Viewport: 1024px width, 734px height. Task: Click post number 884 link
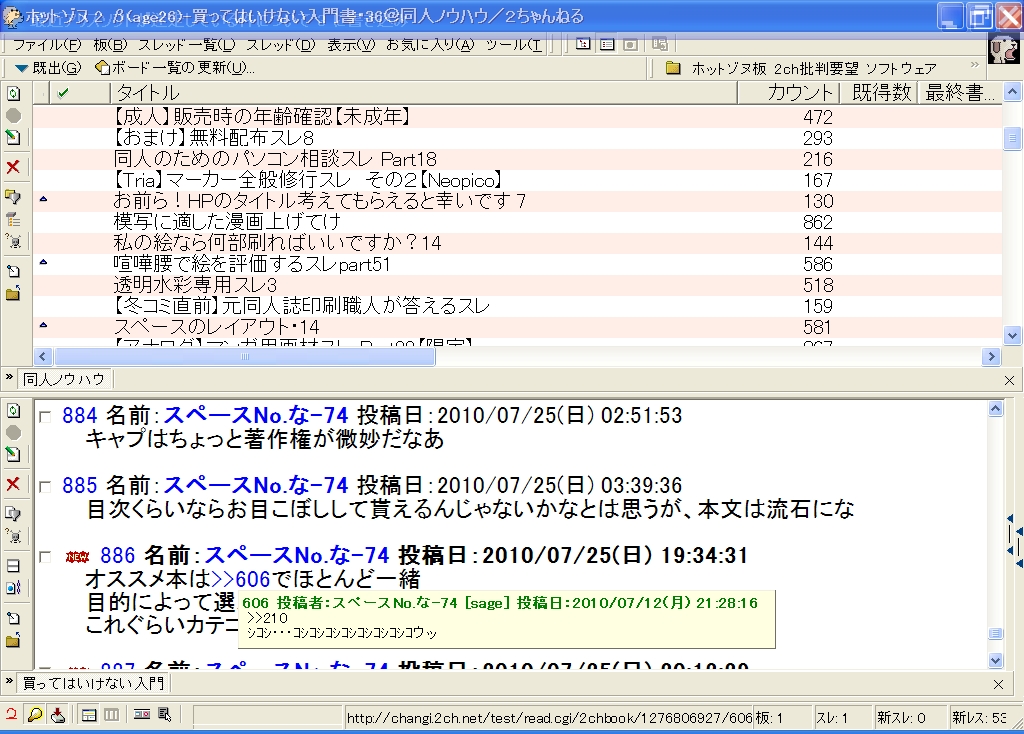80,415
